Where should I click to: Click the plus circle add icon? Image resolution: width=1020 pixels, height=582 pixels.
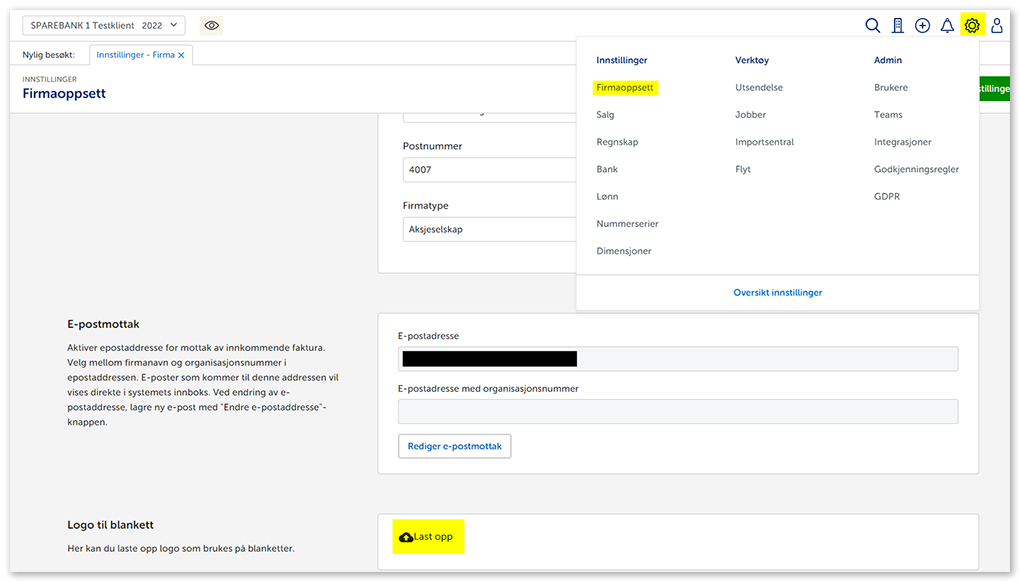pos(922,26)
